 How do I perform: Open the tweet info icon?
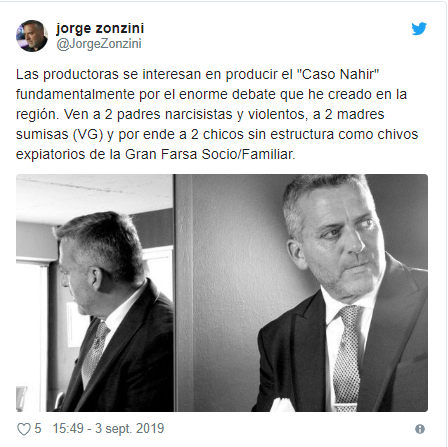click(x=420, y=429)
